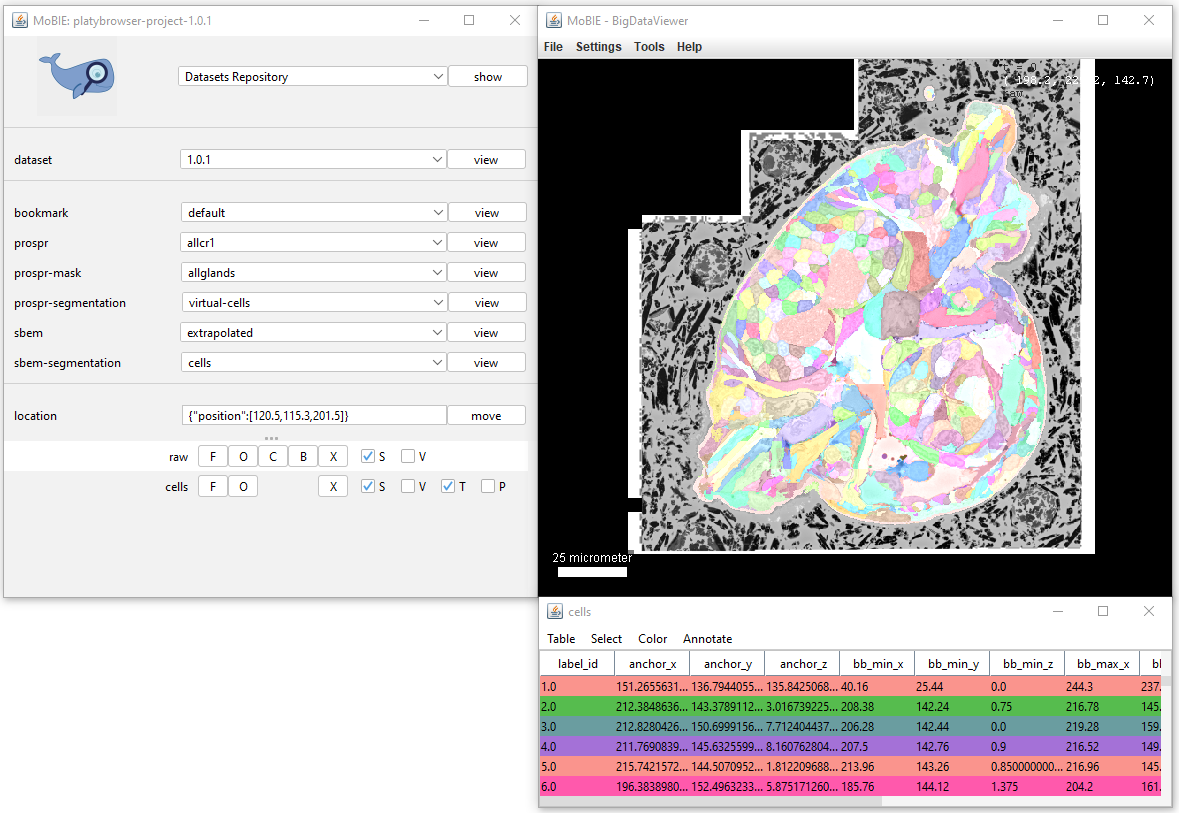
Task: Uncheck the T checkbox for cells
Action: (x=448, y=487)
